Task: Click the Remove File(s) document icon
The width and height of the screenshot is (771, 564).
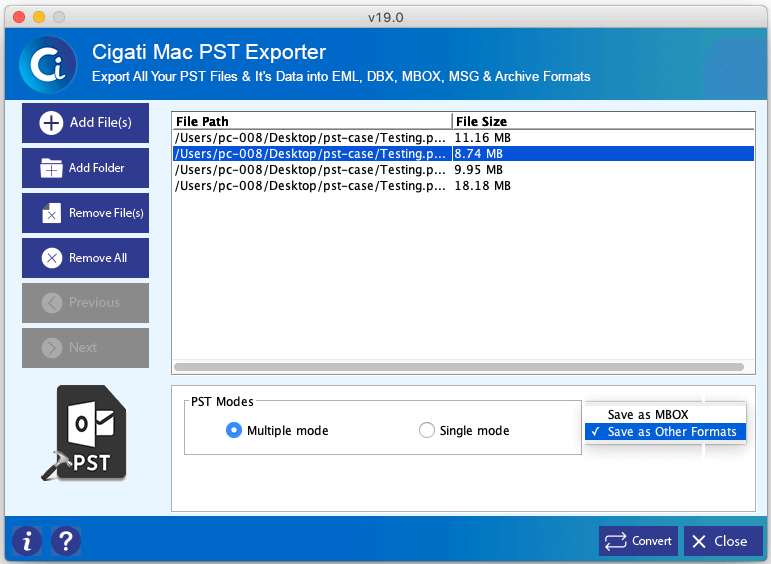Action: [x=52, y=213]
